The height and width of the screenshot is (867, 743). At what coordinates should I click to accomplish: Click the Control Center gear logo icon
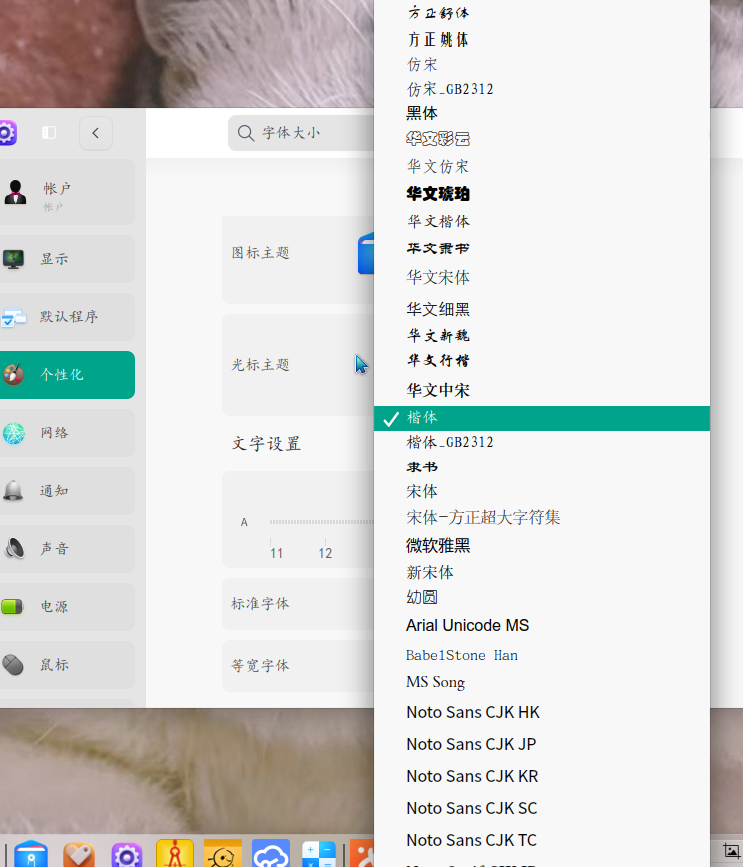coord(7,133)
